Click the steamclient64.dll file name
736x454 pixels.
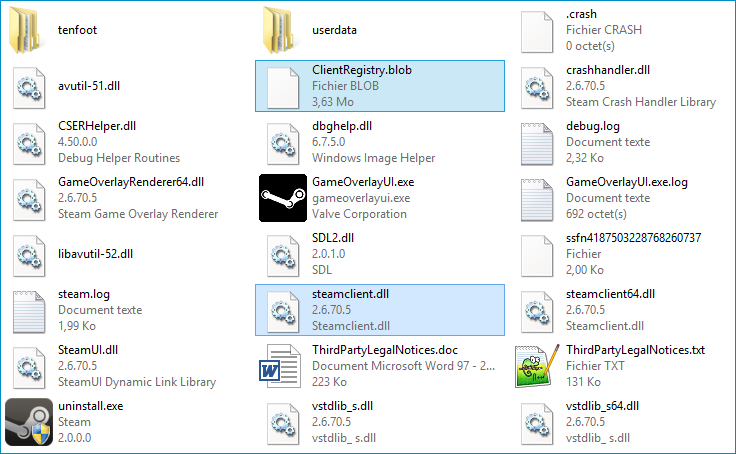610,294
